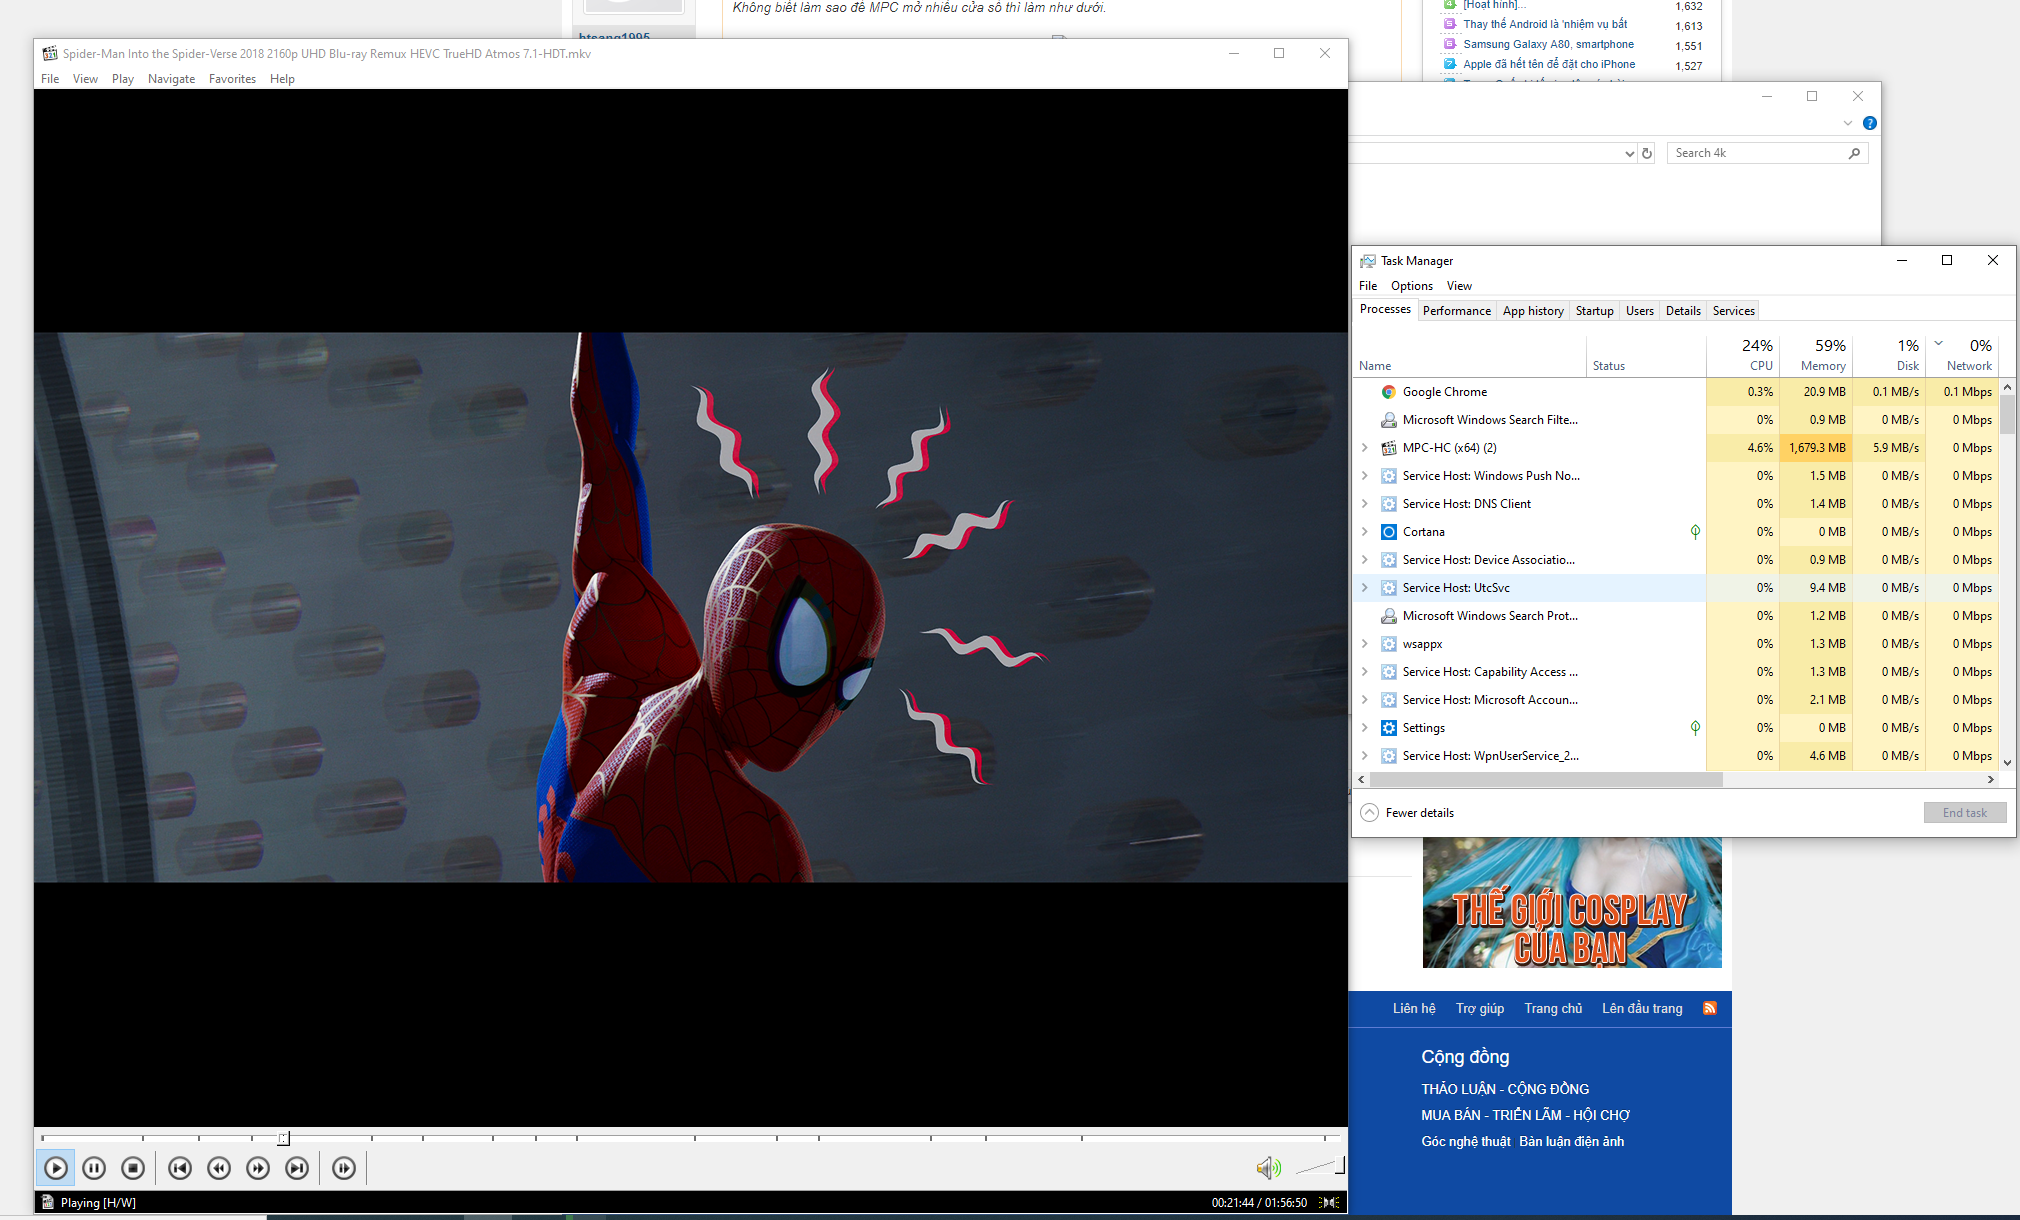
Task: Click the Search 4k input field
Action: pos(1767,153)
